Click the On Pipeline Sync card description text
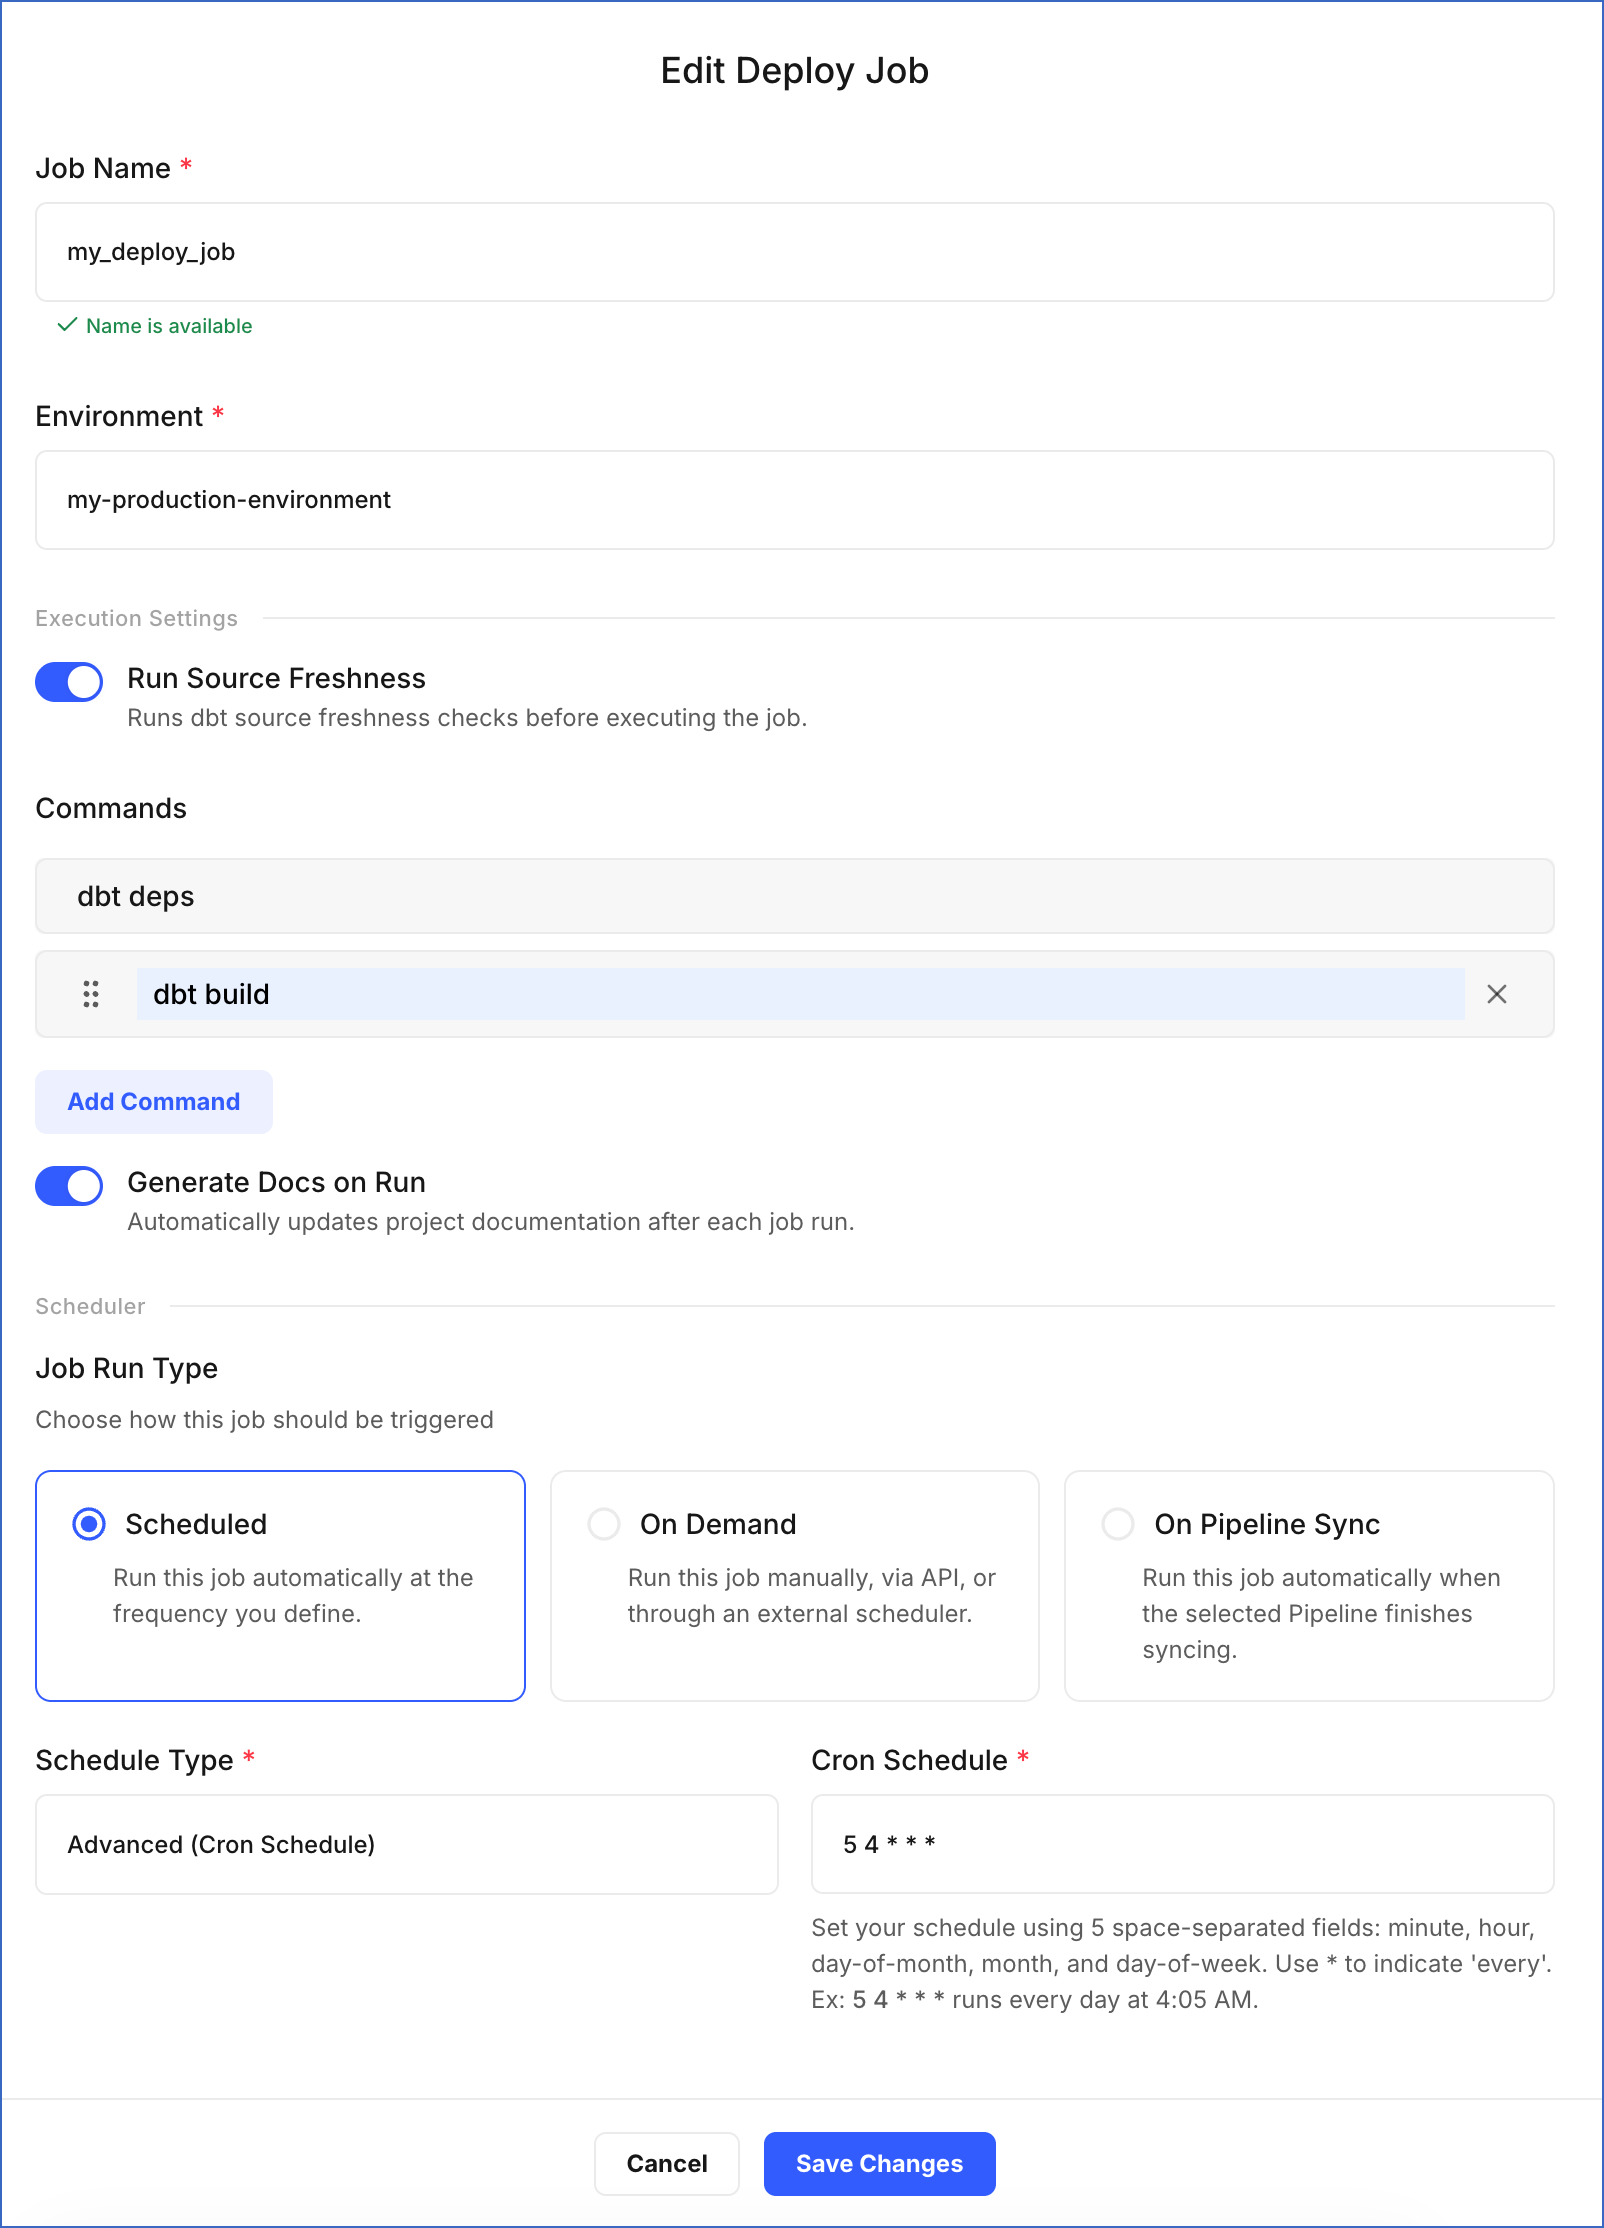The image size is (1604, 2228). click(x=1321, y=1613)
